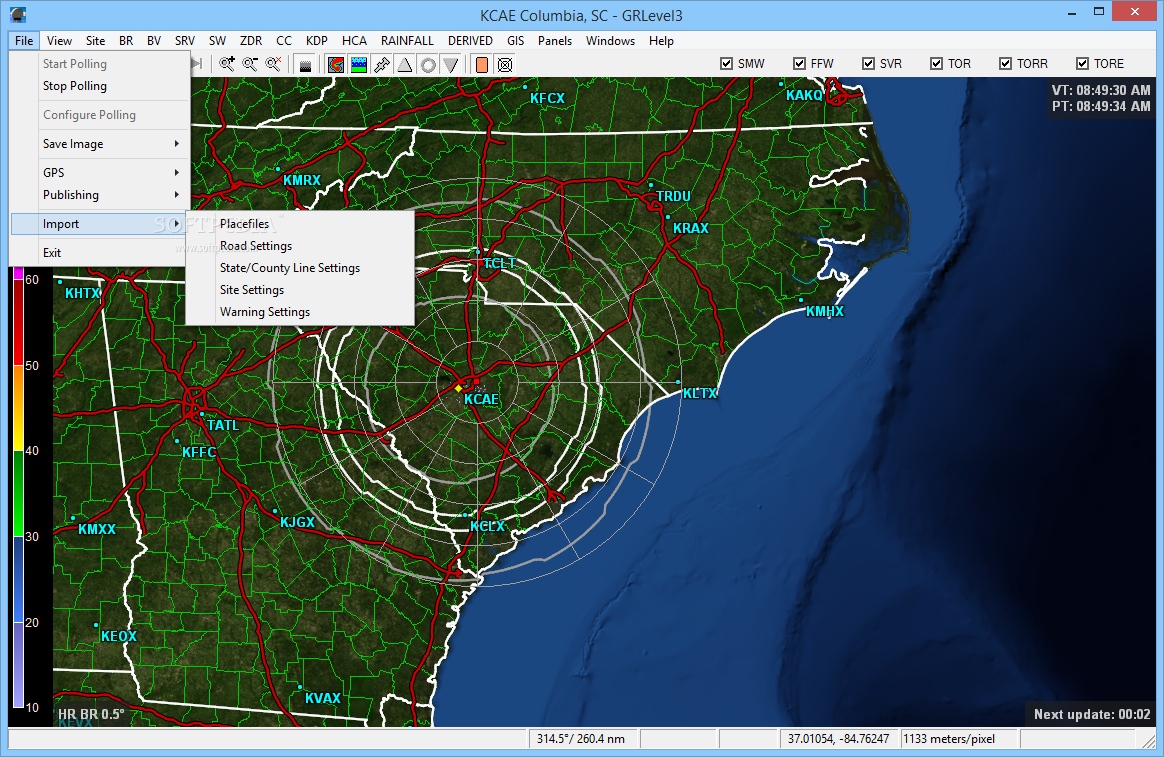Click the circle toolbar icon
1164x757 pixels.
[x=428, y=65]
